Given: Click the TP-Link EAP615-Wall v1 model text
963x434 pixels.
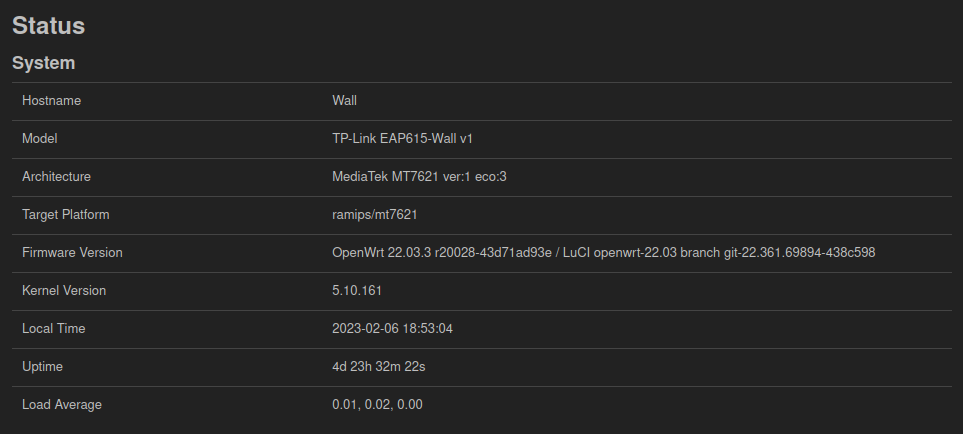Looking at the screenshot, I should point(402,139).
